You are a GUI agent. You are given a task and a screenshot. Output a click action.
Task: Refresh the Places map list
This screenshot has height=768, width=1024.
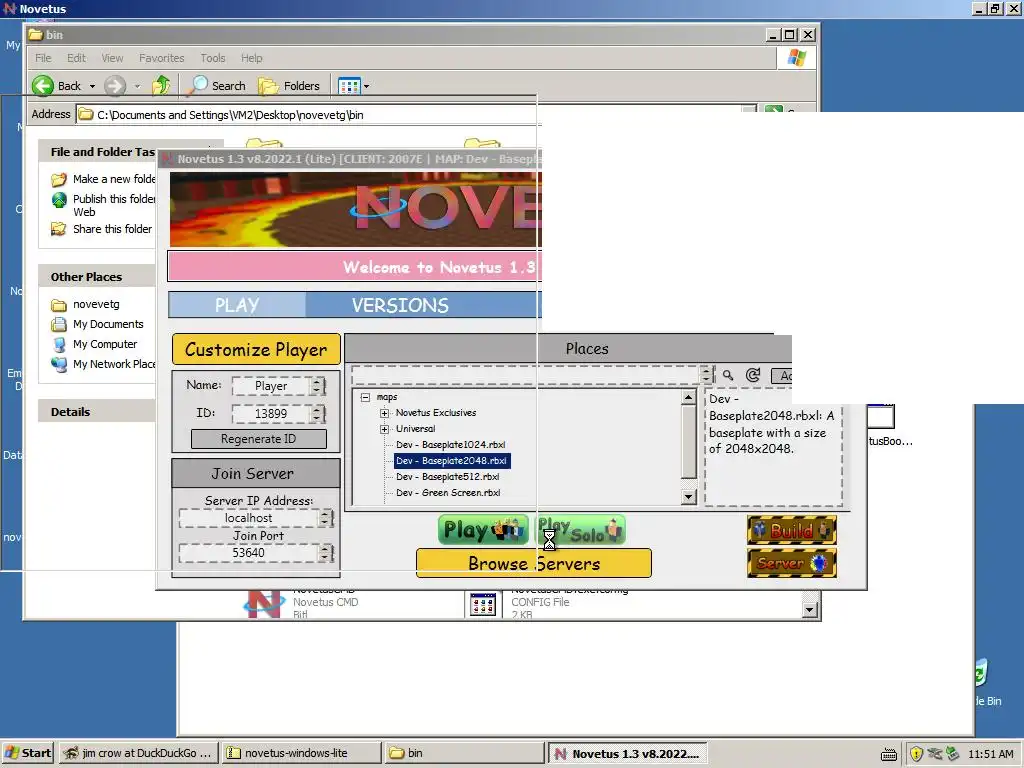(x=753, y=376)
